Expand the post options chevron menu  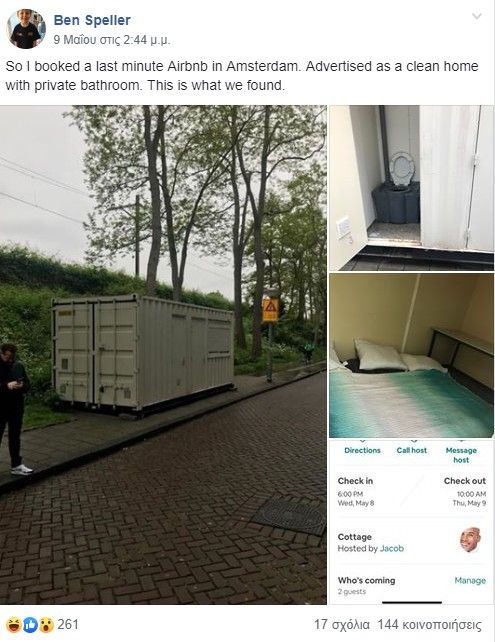(x=477, y=16)
